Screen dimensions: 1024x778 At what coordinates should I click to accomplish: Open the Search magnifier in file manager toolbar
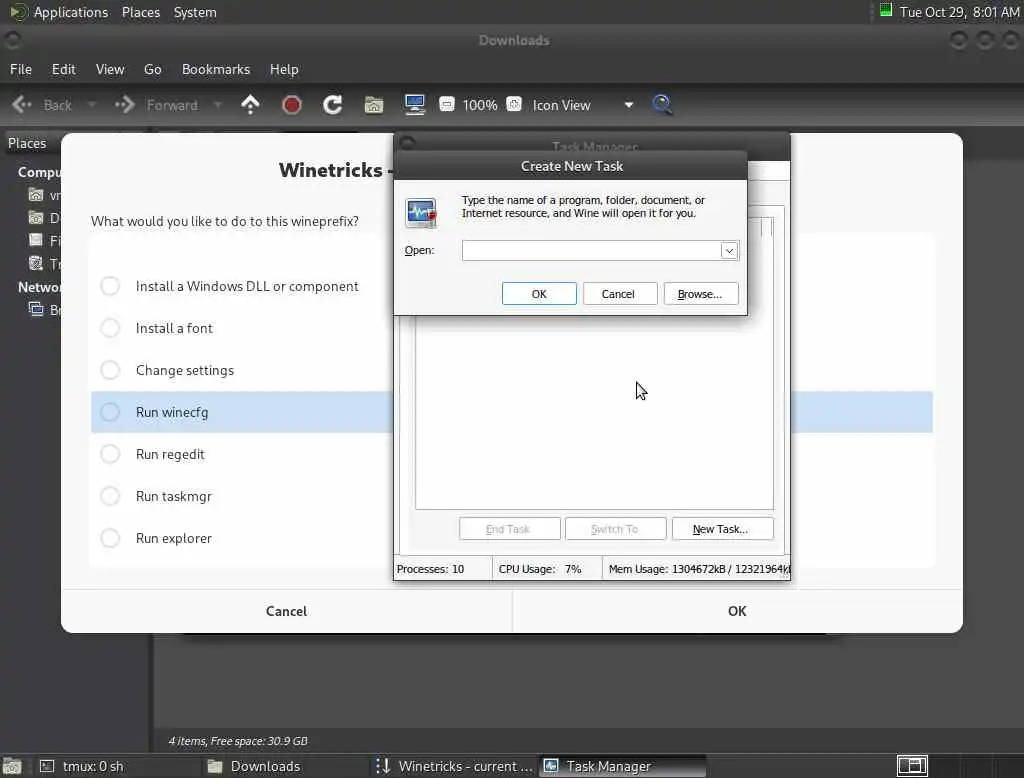pyautogui.click(x=662, y=105)
